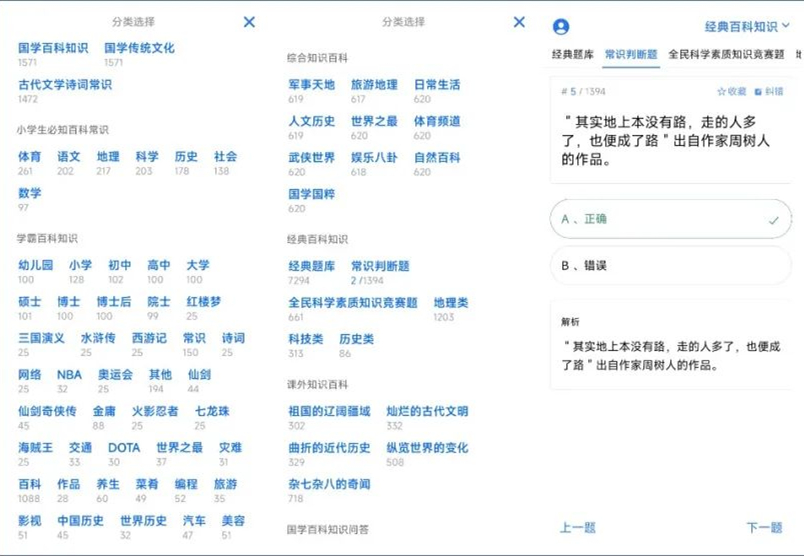Open the 国学传统文化 category
The image size is (804, 556).
point(139,48)
